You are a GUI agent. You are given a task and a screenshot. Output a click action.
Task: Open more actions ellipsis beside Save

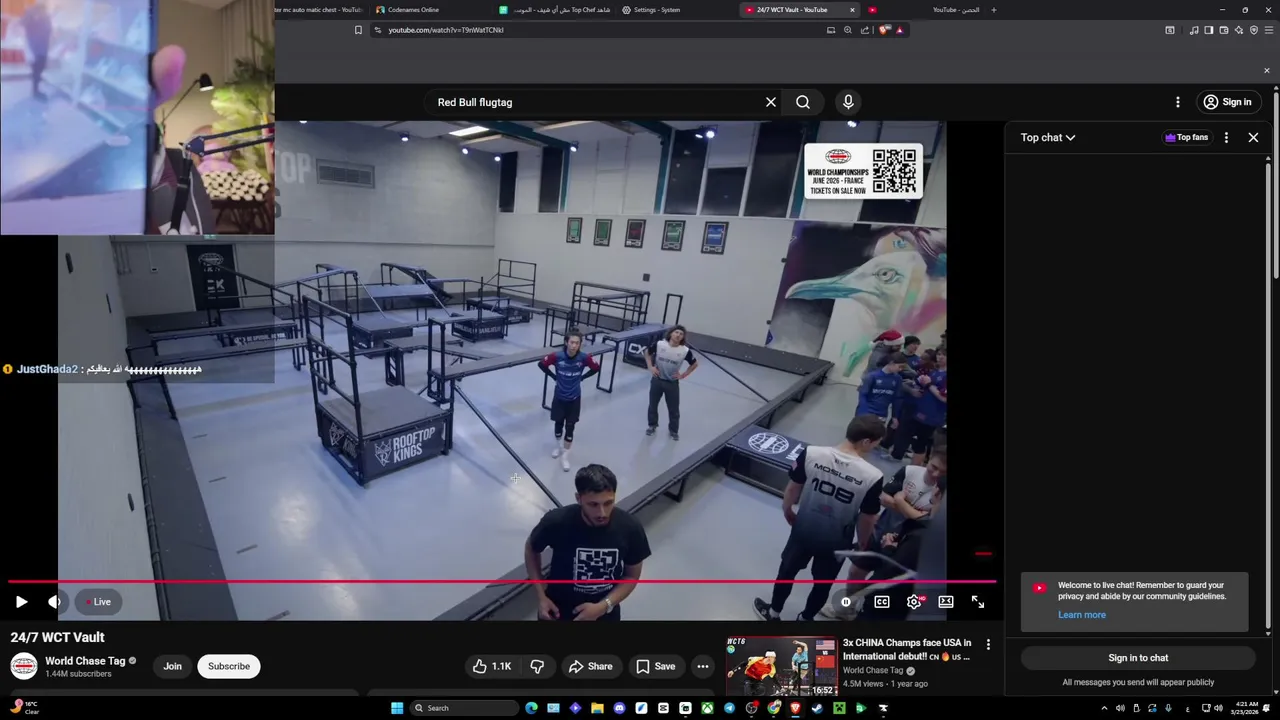click(x=703, y=666)
